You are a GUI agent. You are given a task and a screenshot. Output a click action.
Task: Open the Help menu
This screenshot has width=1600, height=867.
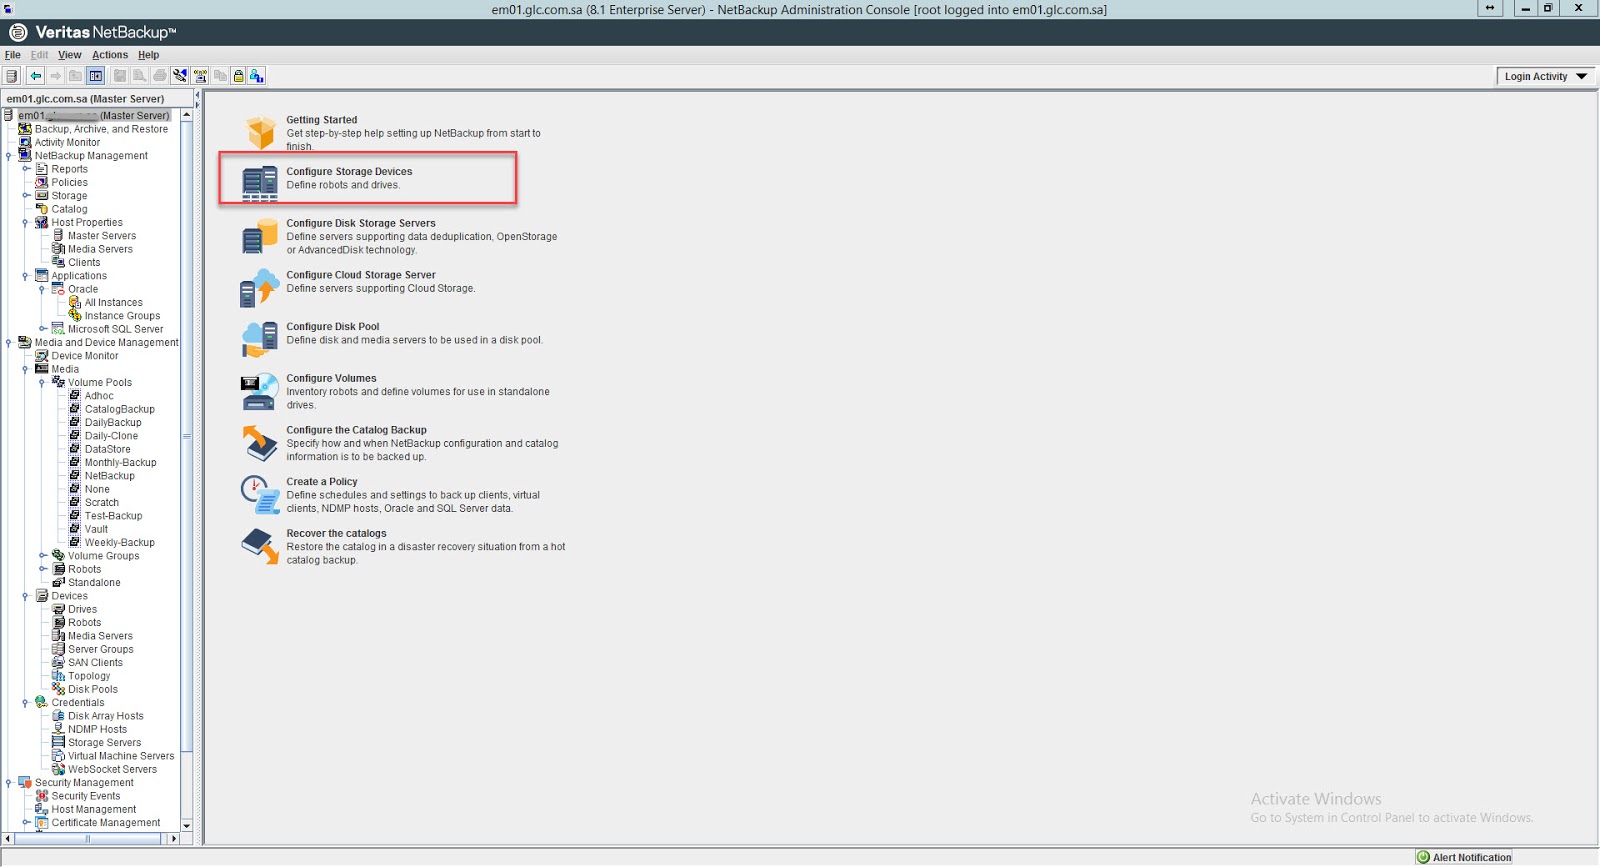tap(149, 55)
